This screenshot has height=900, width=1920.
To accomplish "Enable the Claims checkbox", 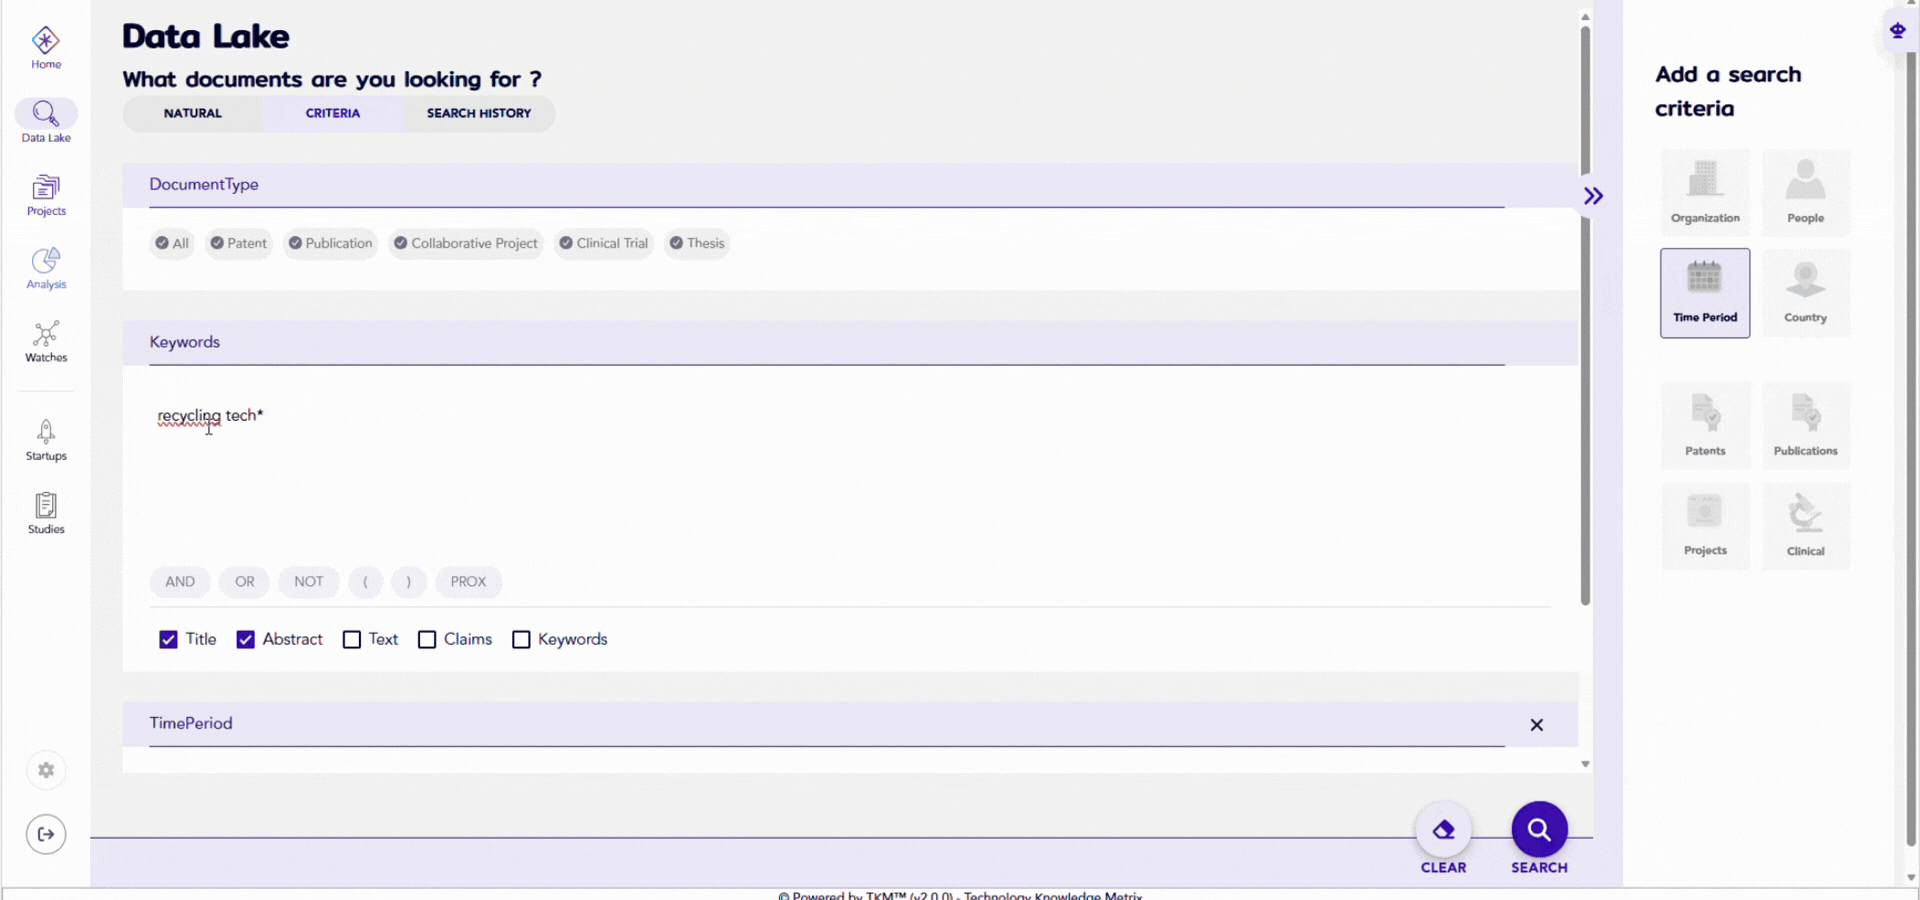I will (427, 640).
